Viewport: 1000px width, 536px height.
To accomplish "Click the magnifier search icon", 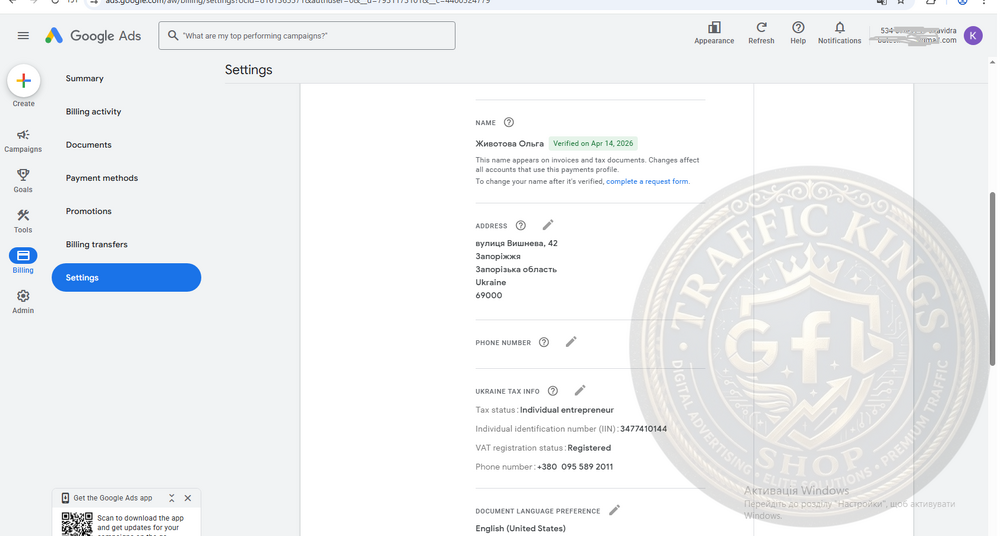I will pos(172,36).
